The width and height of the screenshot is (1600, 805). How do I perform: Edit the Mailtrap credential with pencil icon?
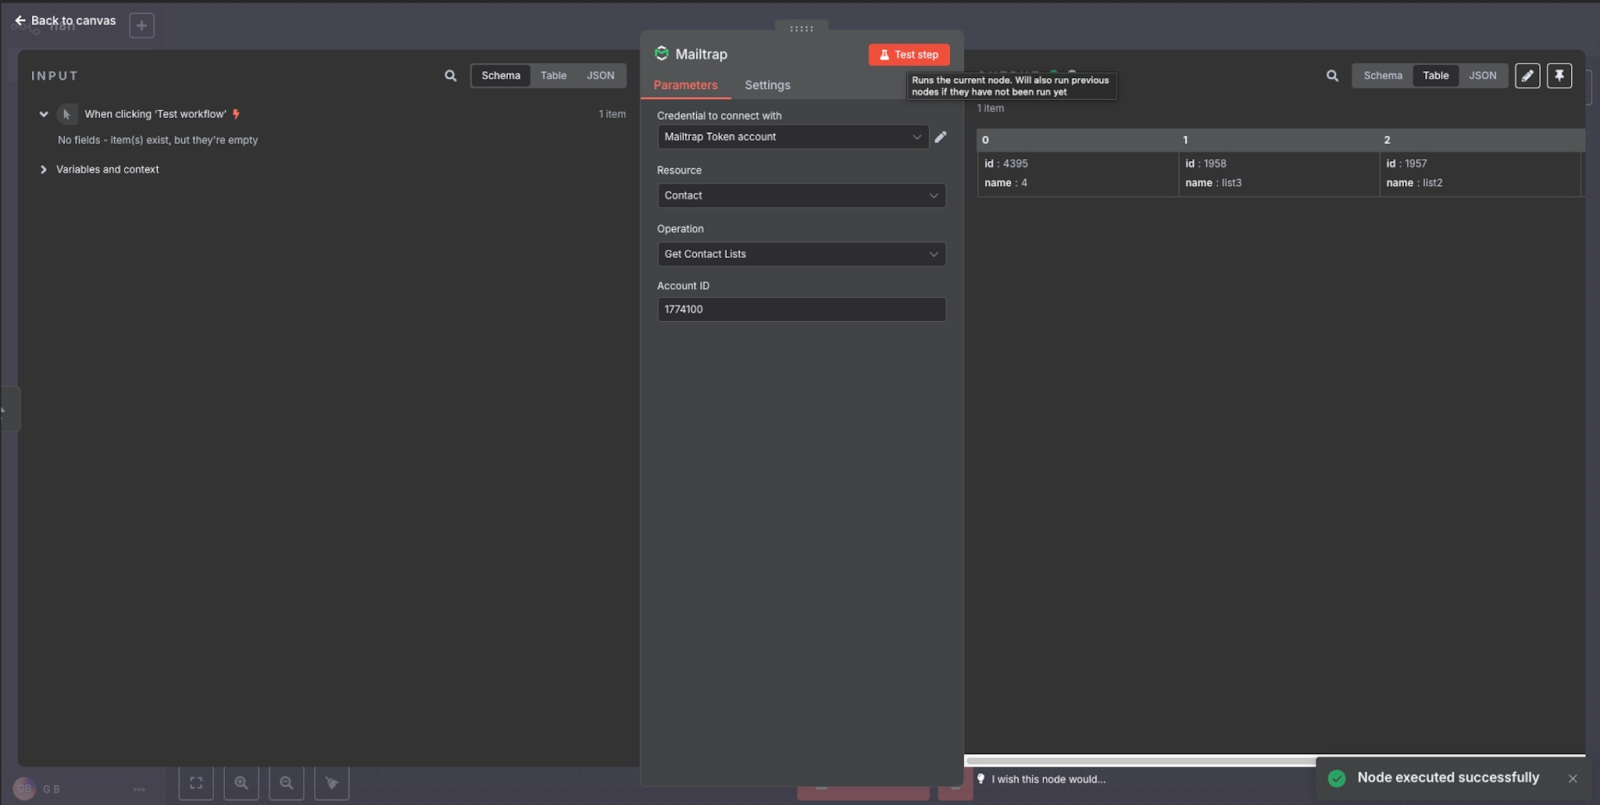pos(940,137)
